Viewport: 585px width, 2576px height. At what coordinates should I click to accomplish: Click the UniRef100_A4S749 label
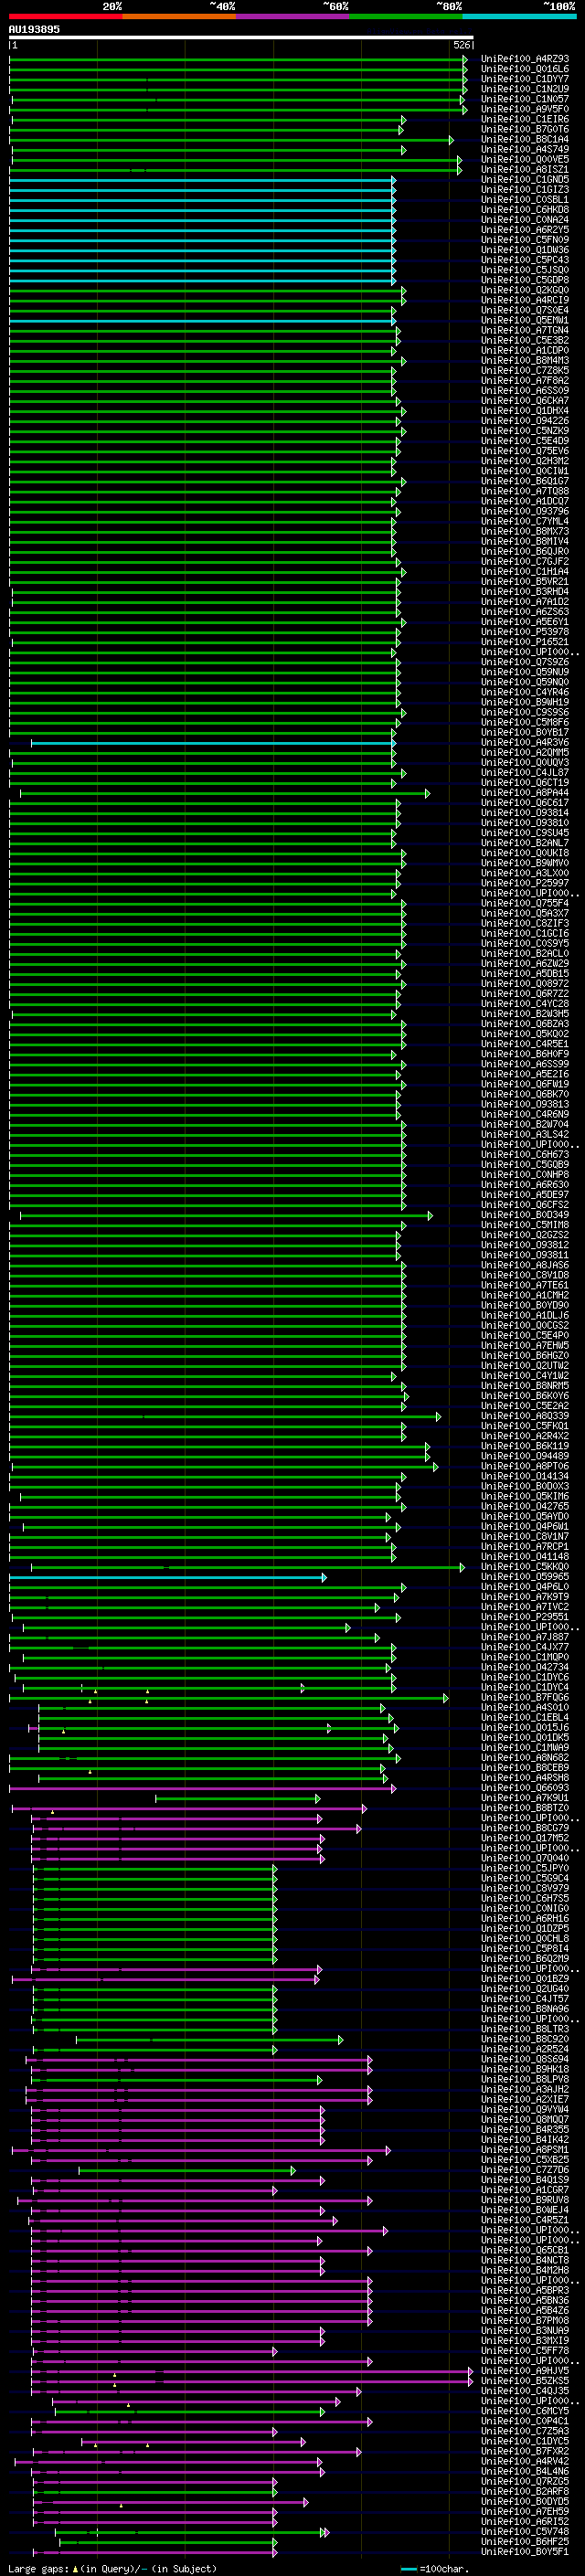(x=525, y=149)
